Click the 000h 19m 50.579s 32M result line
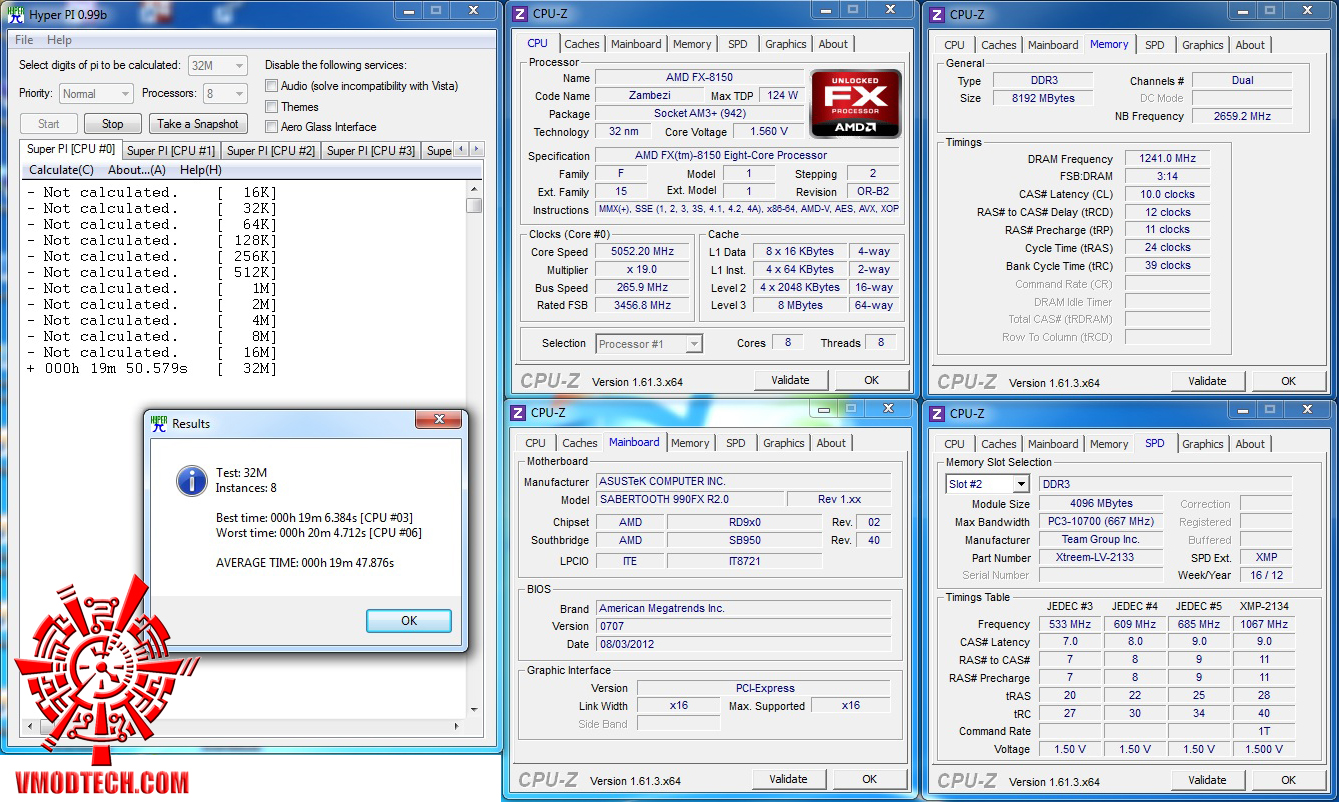The height and width of the screenshot is (802, 1339). [152, 369]
